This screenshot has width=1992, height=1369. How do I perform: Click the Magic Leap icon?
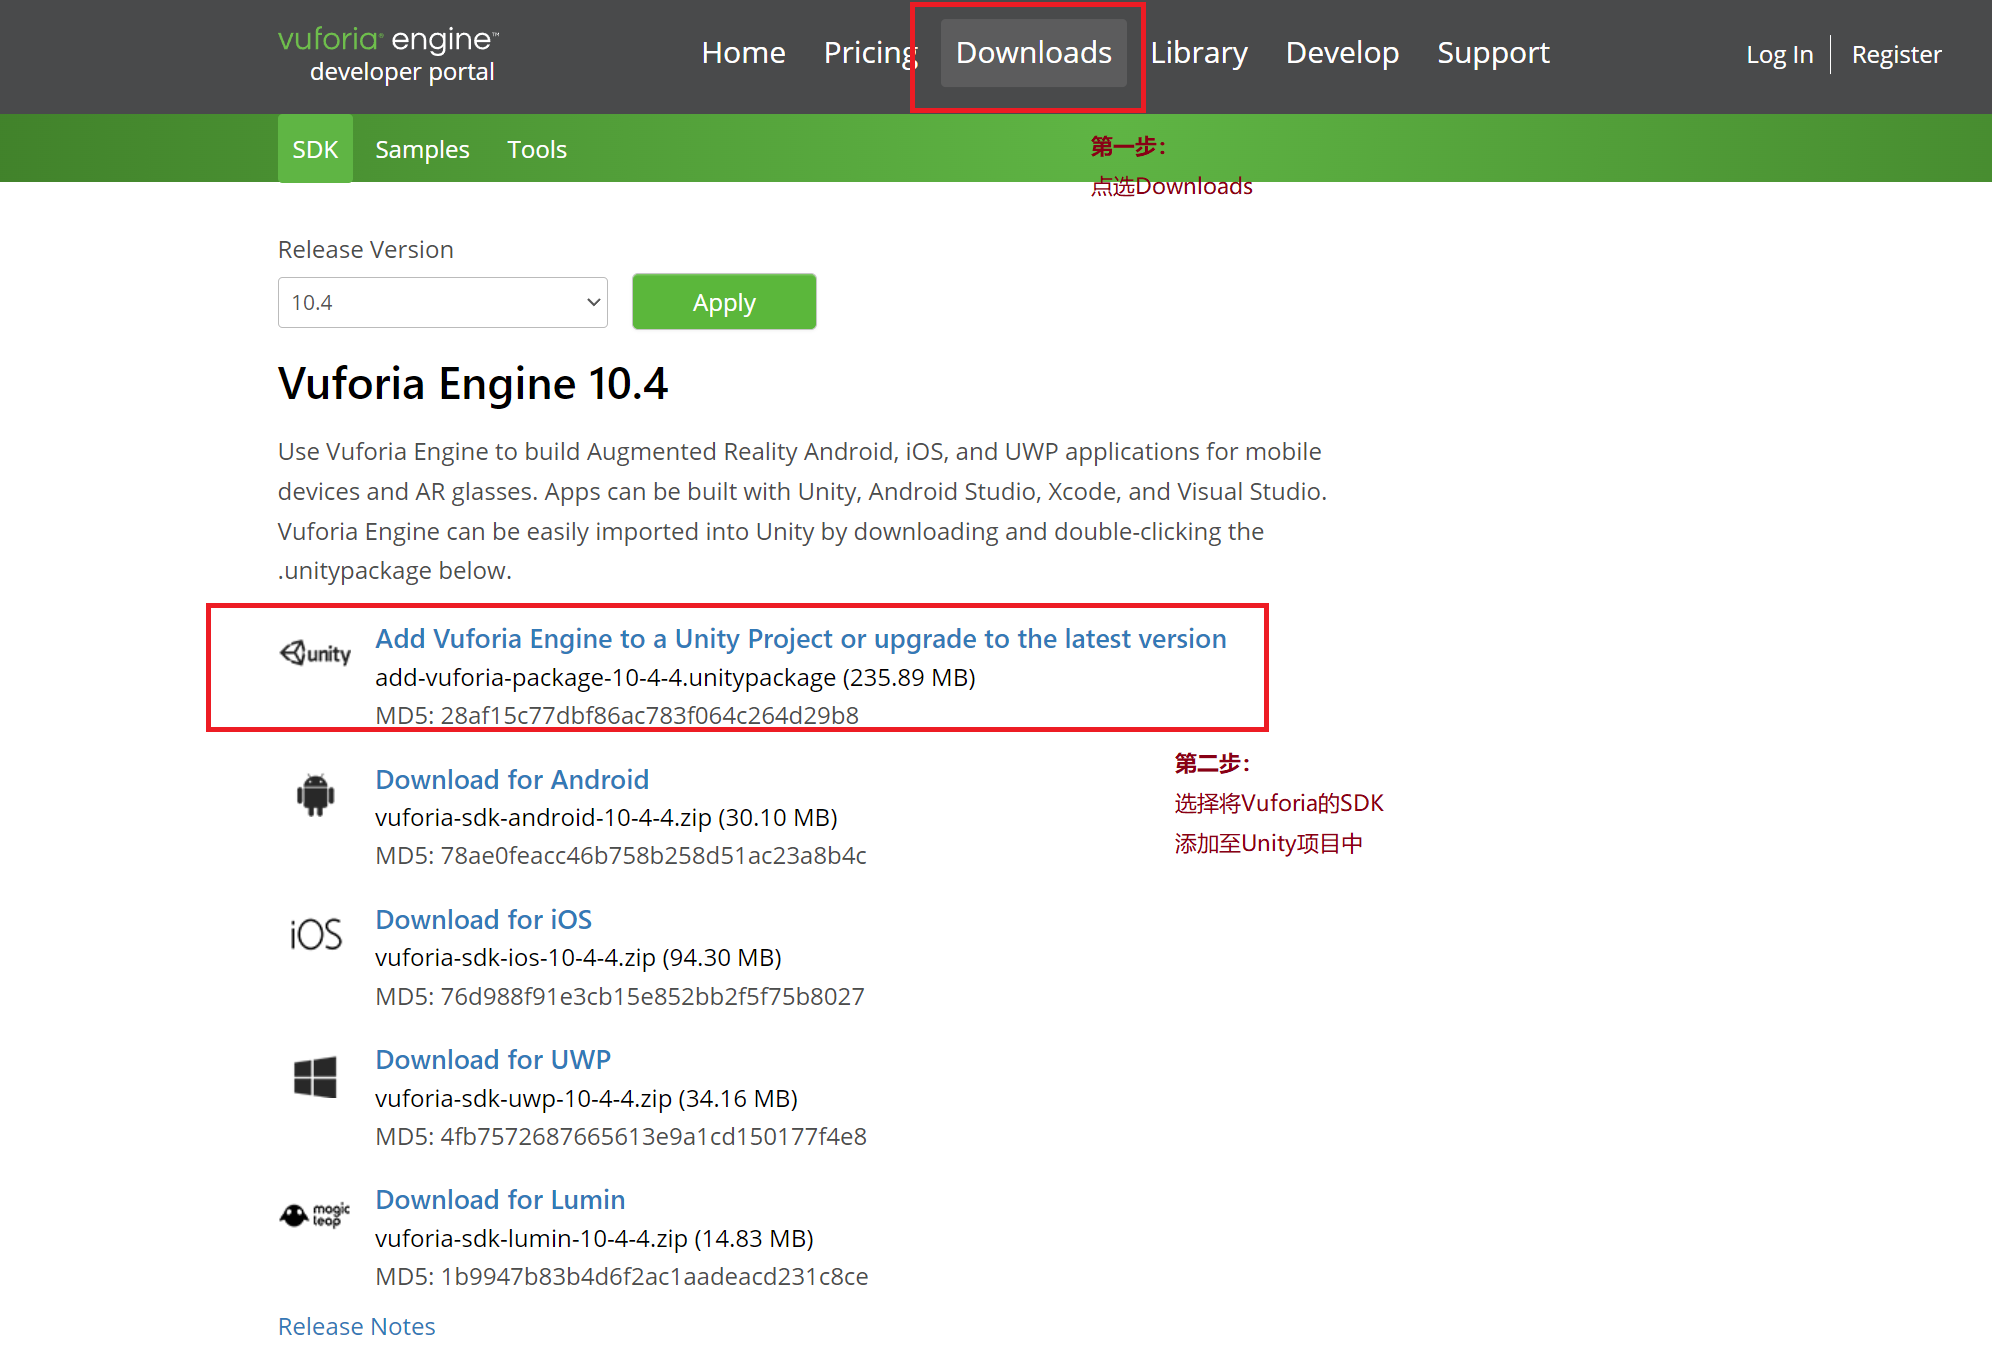click(x=313, y=1213)
